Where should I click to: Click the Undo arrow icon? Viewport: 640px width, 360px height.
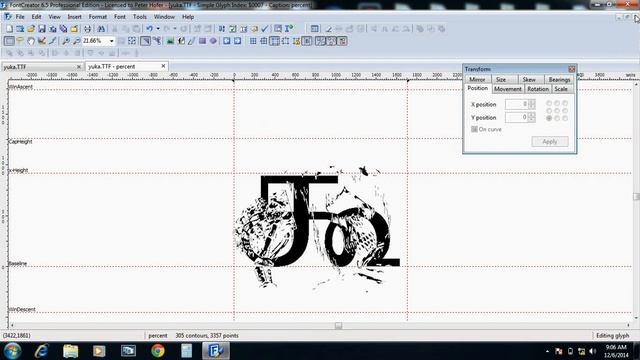(x=149, y=29)
